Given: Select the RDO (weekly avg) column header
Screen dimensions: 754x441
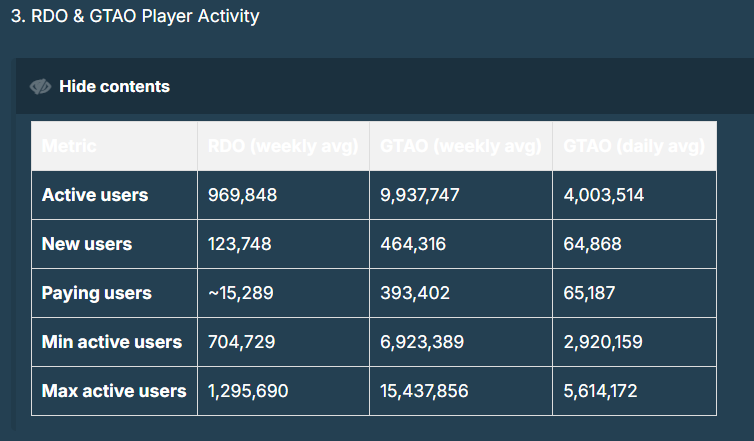Looking at the screenshot, I should coord(283,146).
